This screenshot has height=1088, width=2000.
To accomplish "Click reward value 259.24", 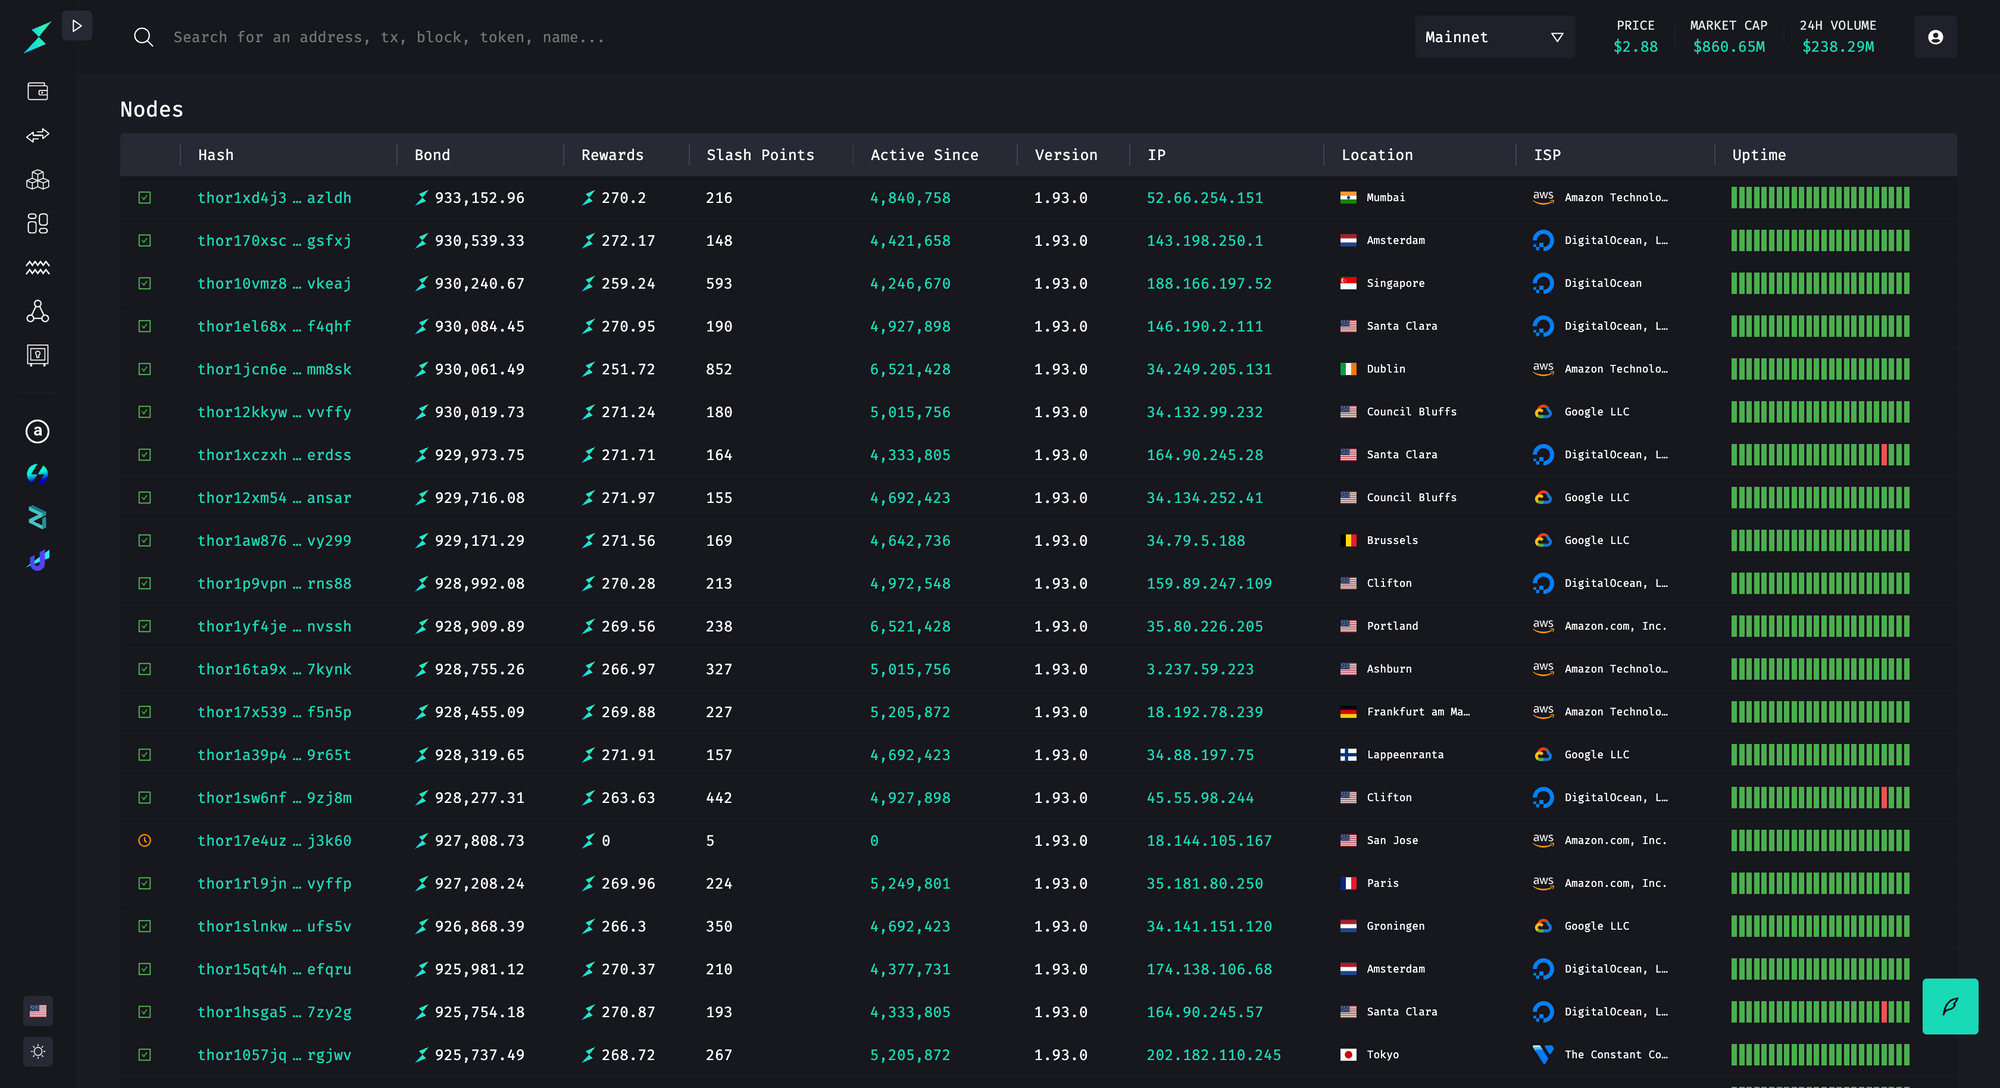I will (628, 284).
